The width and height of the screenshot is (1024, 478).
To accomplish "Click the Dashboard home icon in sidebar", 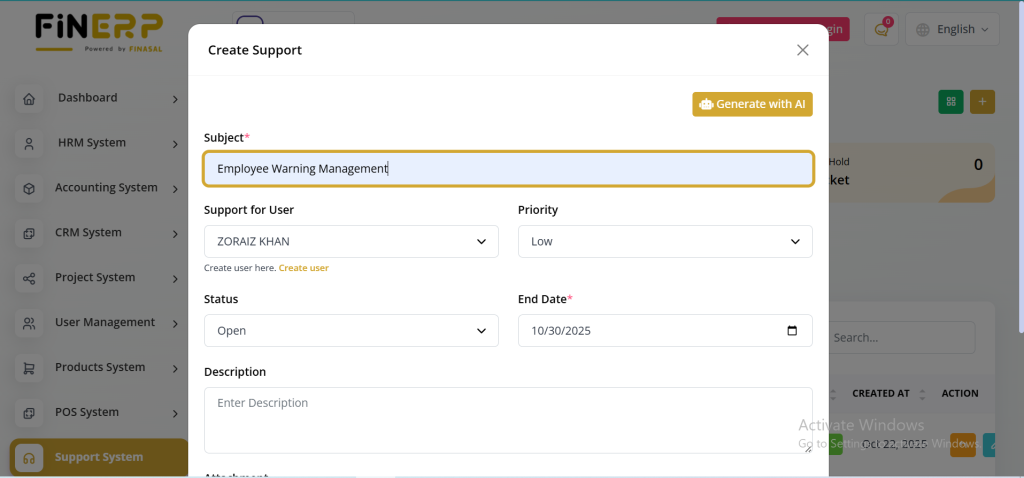I will tap(29, 99).
